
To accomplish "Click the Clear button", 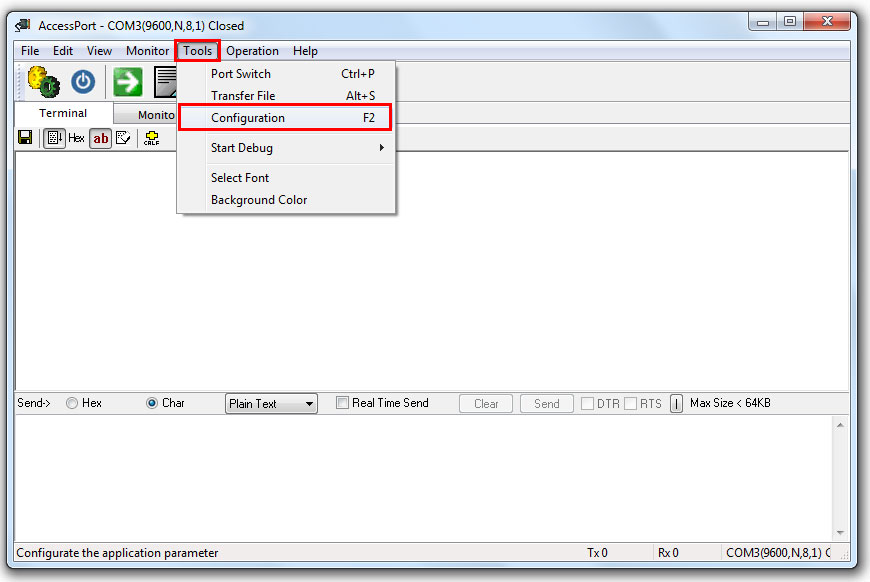I will point(486,404).
